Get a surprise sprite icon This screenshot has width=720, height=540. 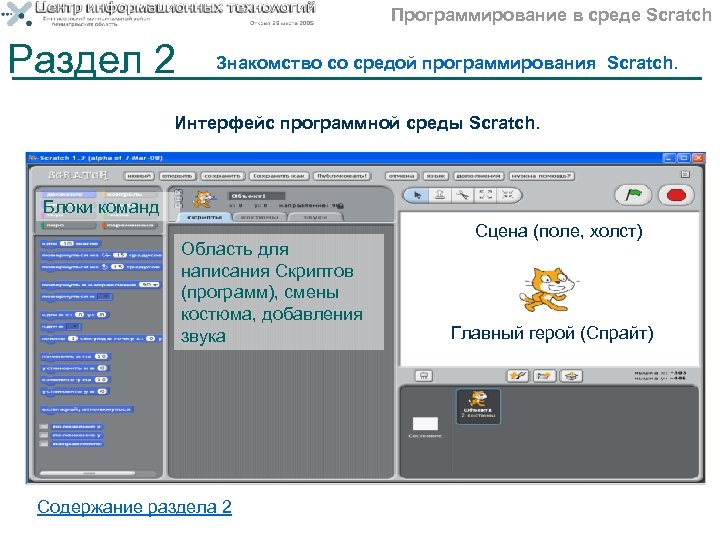click(571, 376)
